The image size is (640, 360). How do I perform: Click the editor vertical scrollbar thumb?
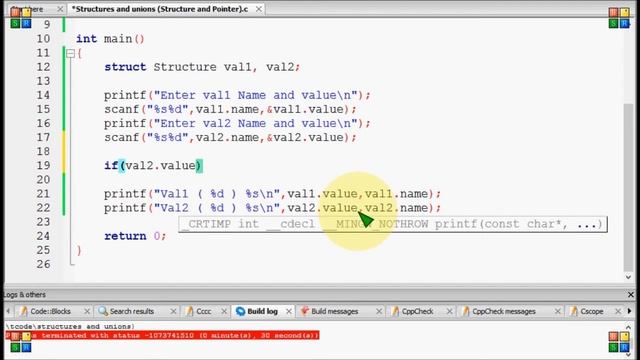click(x=628, y=188)
